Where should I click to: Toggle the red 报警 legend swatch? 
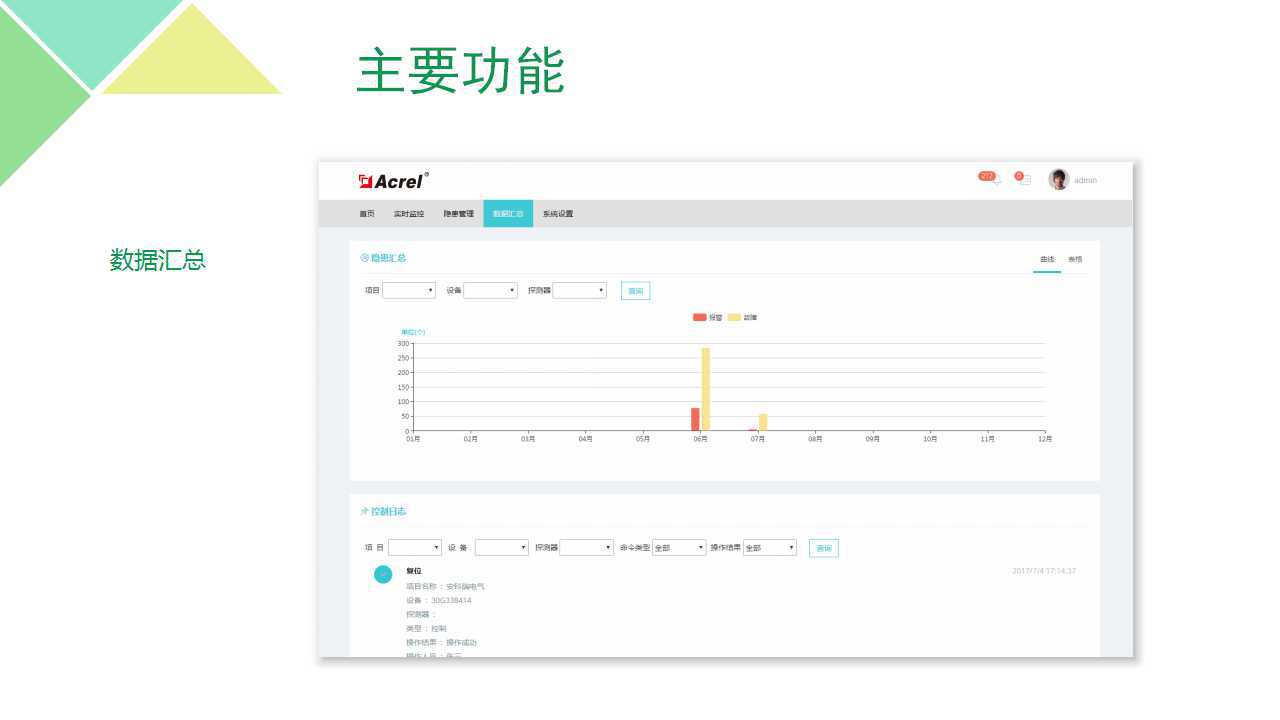coord(700,318)
